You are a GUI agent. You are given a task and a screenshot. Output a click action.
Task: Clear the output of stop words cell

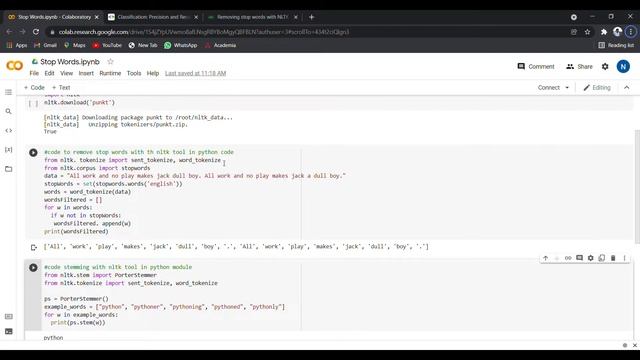pos(33,247)
